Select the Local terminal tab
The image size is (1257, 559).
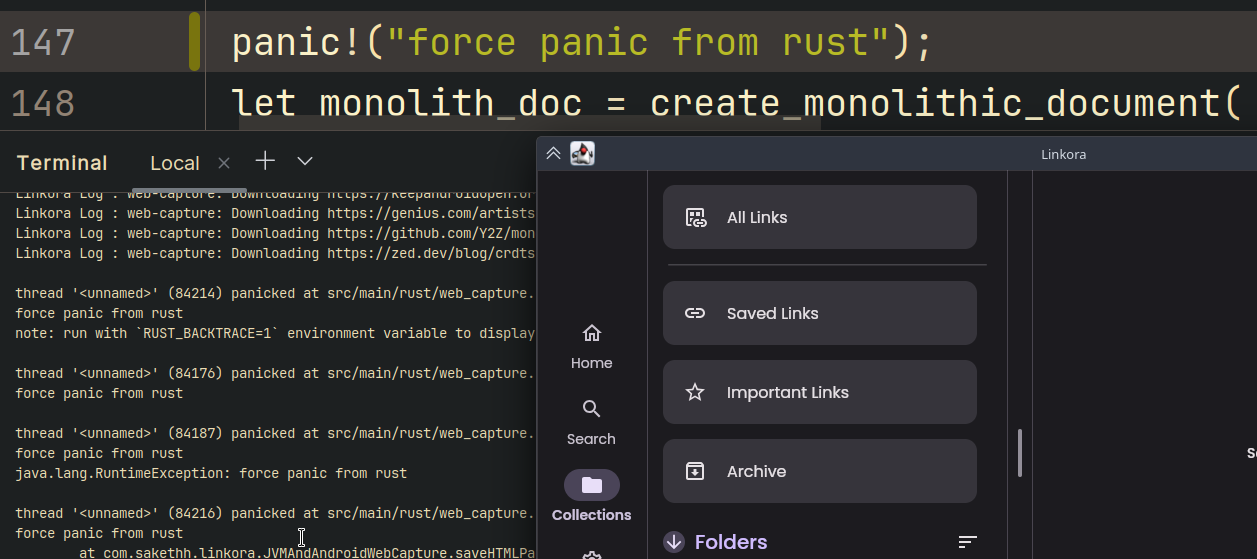pos(175,163)
